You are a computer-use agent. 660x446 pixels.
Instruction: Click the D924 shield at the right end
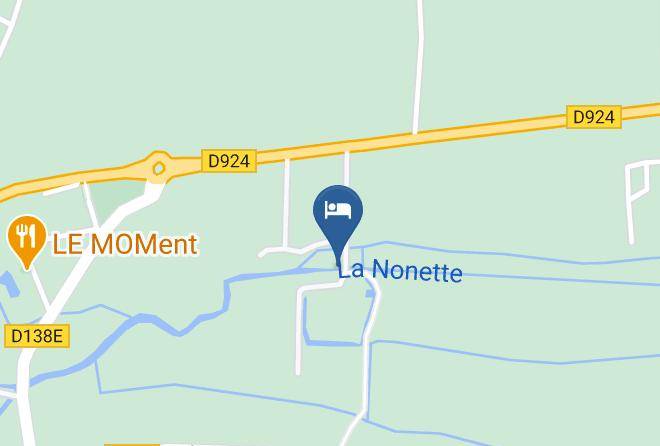(x=594, y=117)
